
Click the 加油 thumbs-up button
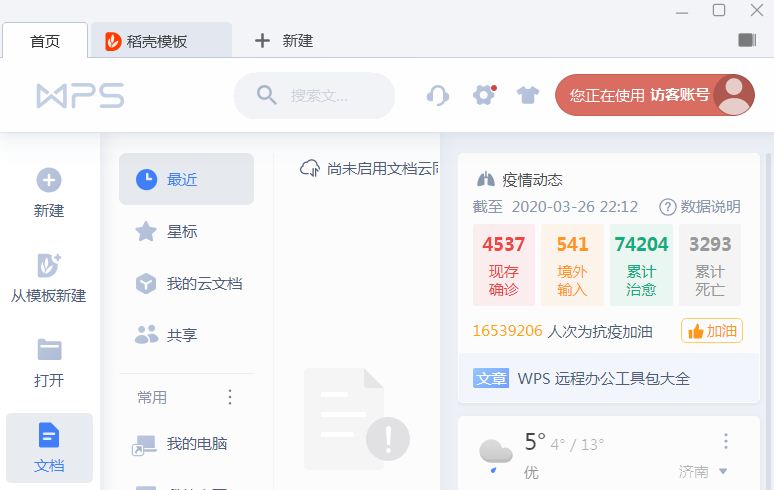pyautogui.click(x=712, y=331)
